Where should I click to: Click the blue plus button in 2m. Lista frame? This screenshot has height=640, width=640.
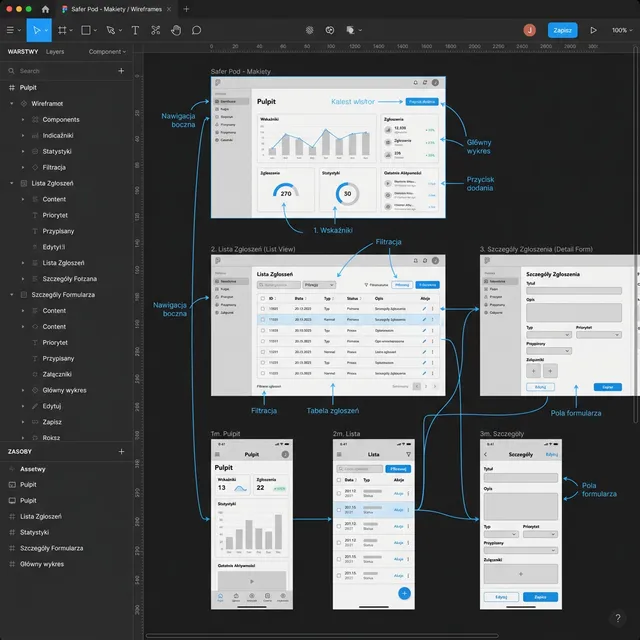[x=404, y=593]
